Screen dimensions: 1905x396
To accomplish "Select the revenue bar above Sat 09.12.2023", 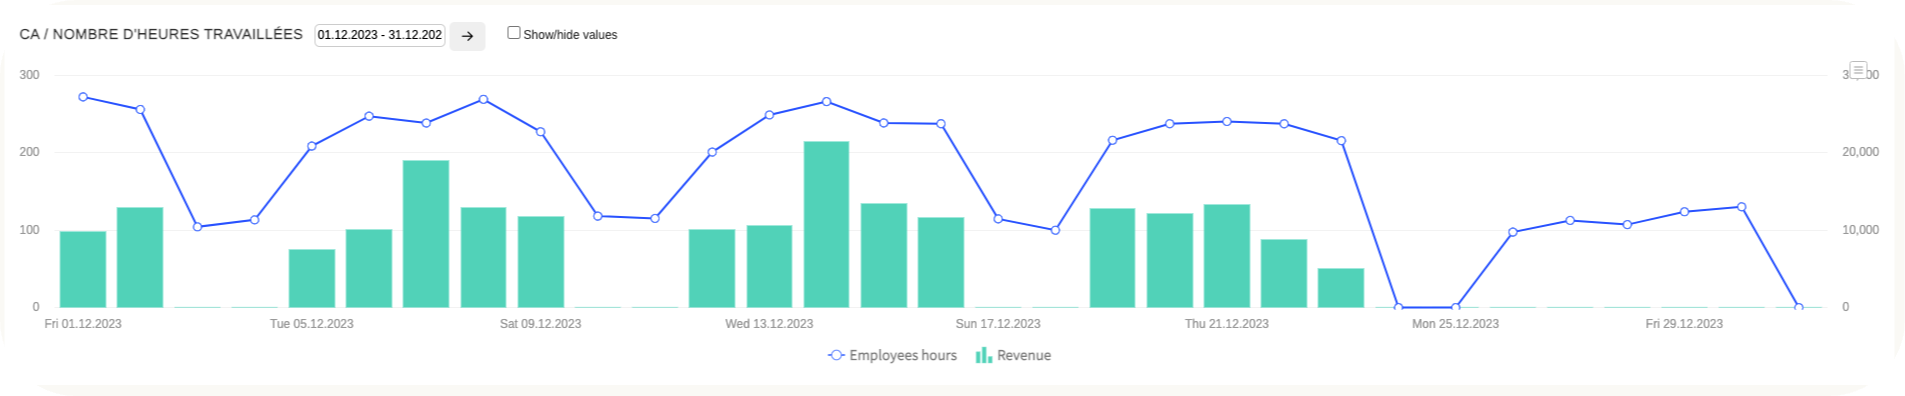I will pyautogui.click(x=541, y=262).
